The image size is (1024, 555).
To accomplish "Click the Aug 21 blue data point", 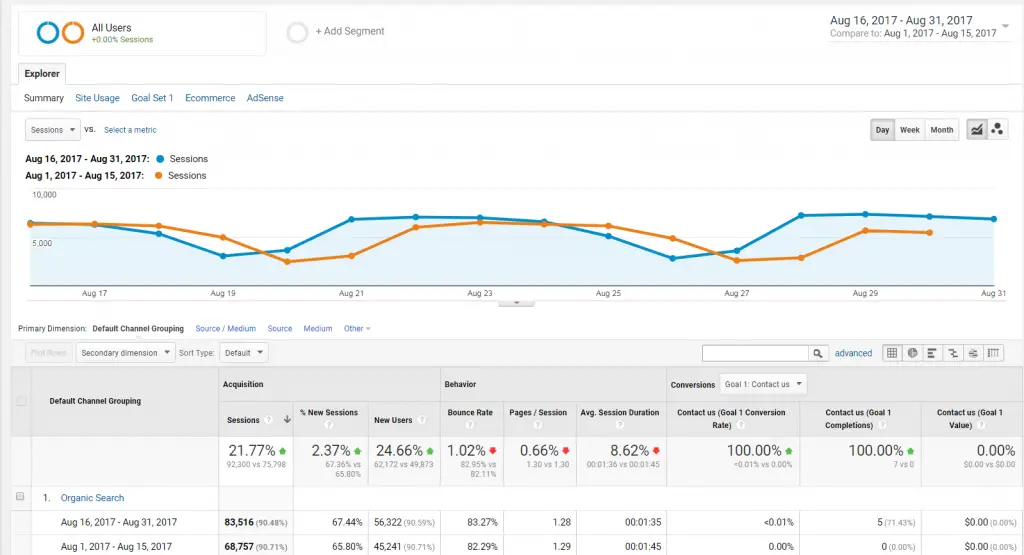I will [351, 219].
